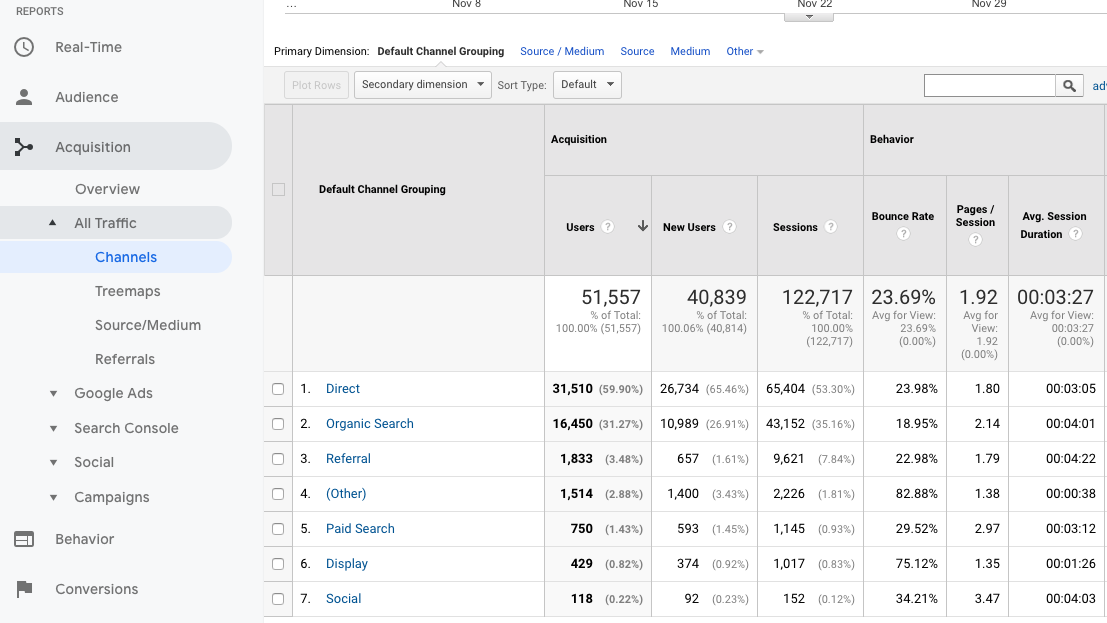This screenshot has width=1107, height=623.
Task: Open the New Users help icon
Action: (x=729, y=227)
